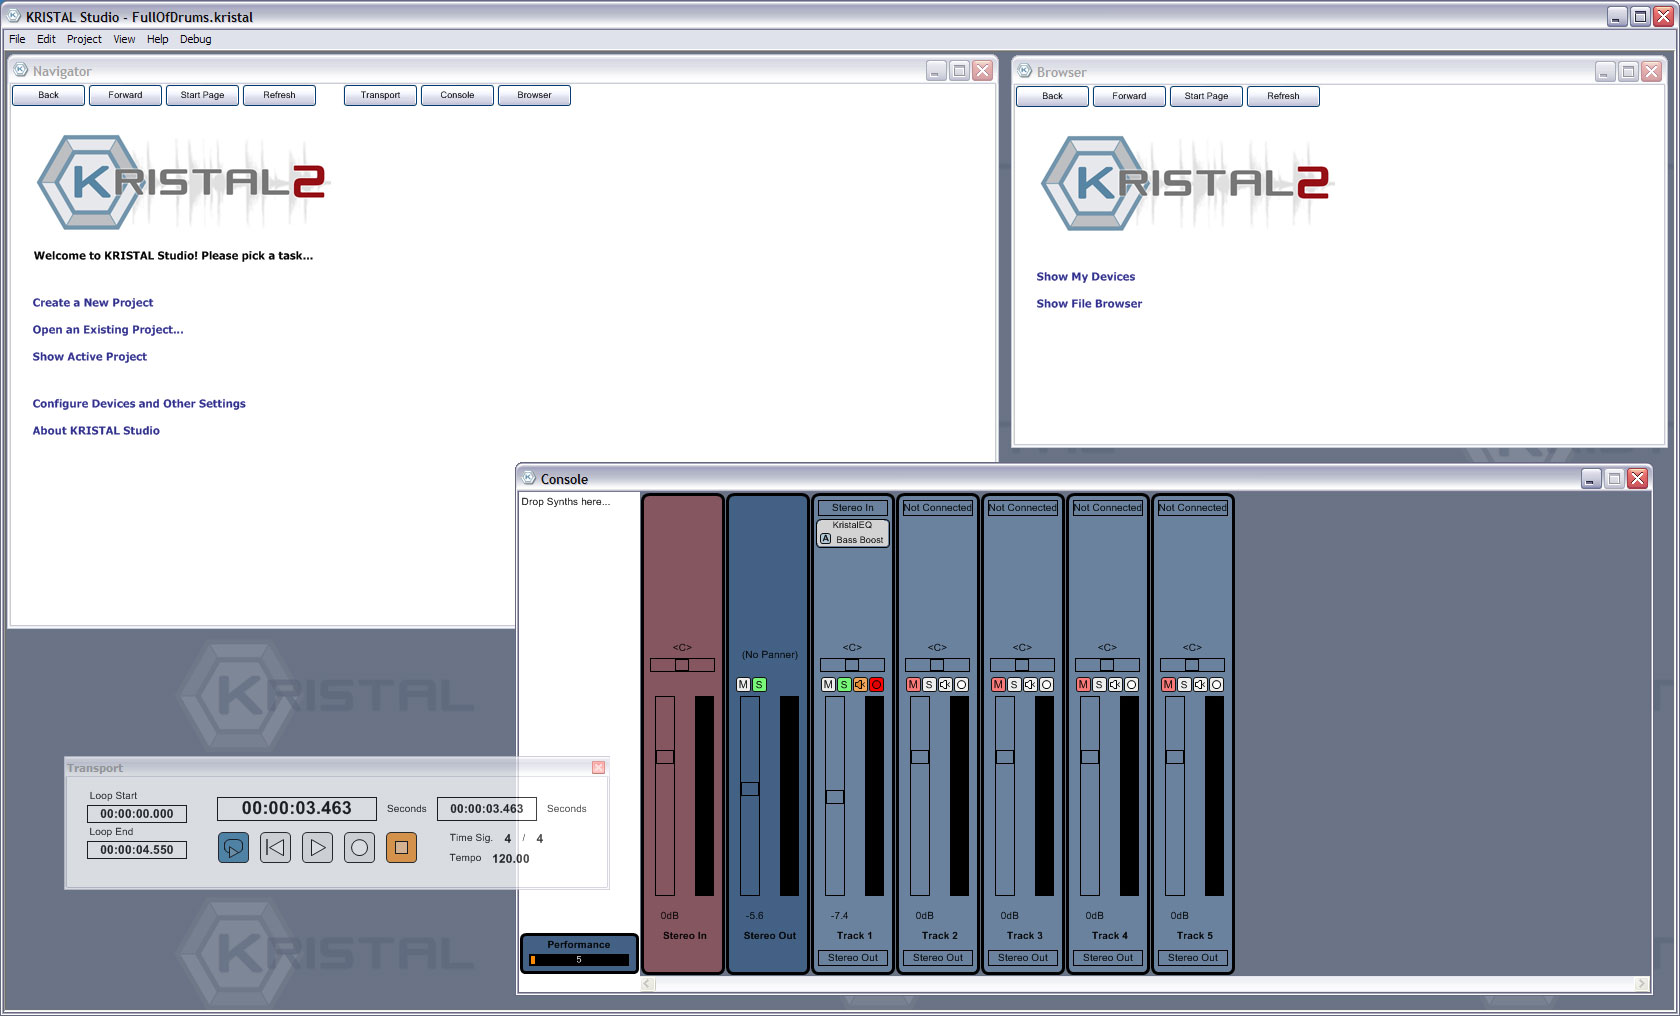Unmute Track 2 in Console
Viewport: 1680px width, 1016px height.
[913, 685]
